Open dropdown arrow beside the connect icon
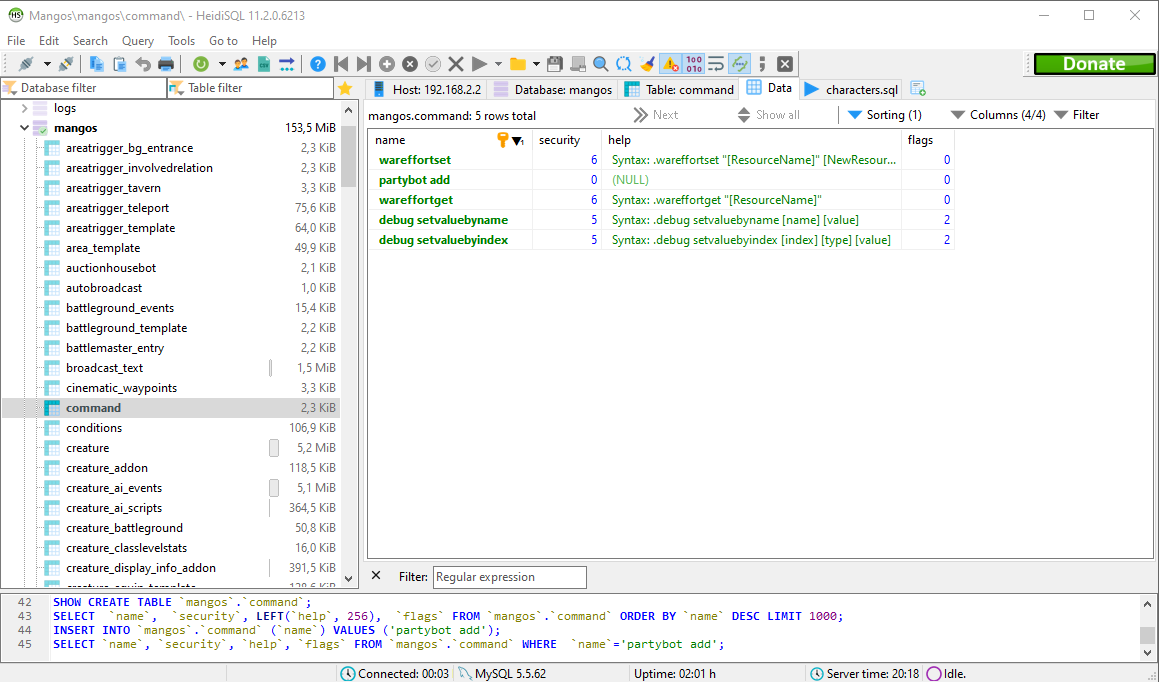This screenshot has width=1159, height=682. pos(47,64)
